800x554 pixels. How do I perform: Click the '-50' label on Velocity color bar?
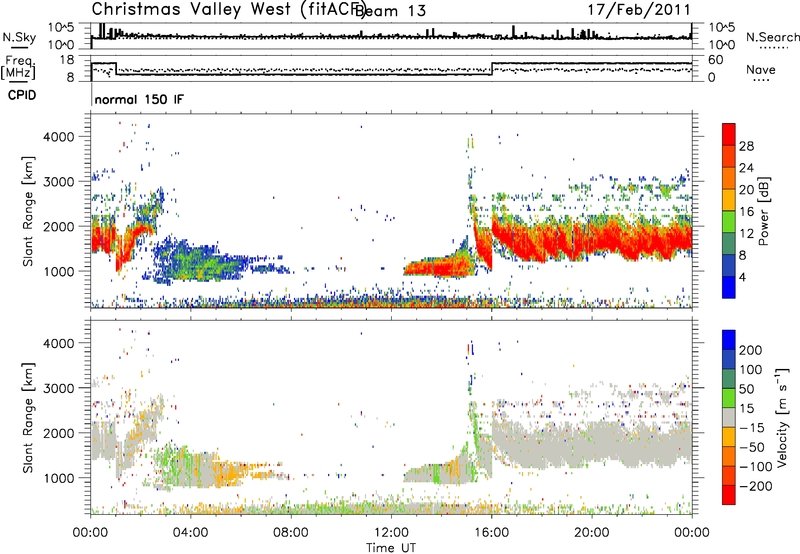pos(752,447)
